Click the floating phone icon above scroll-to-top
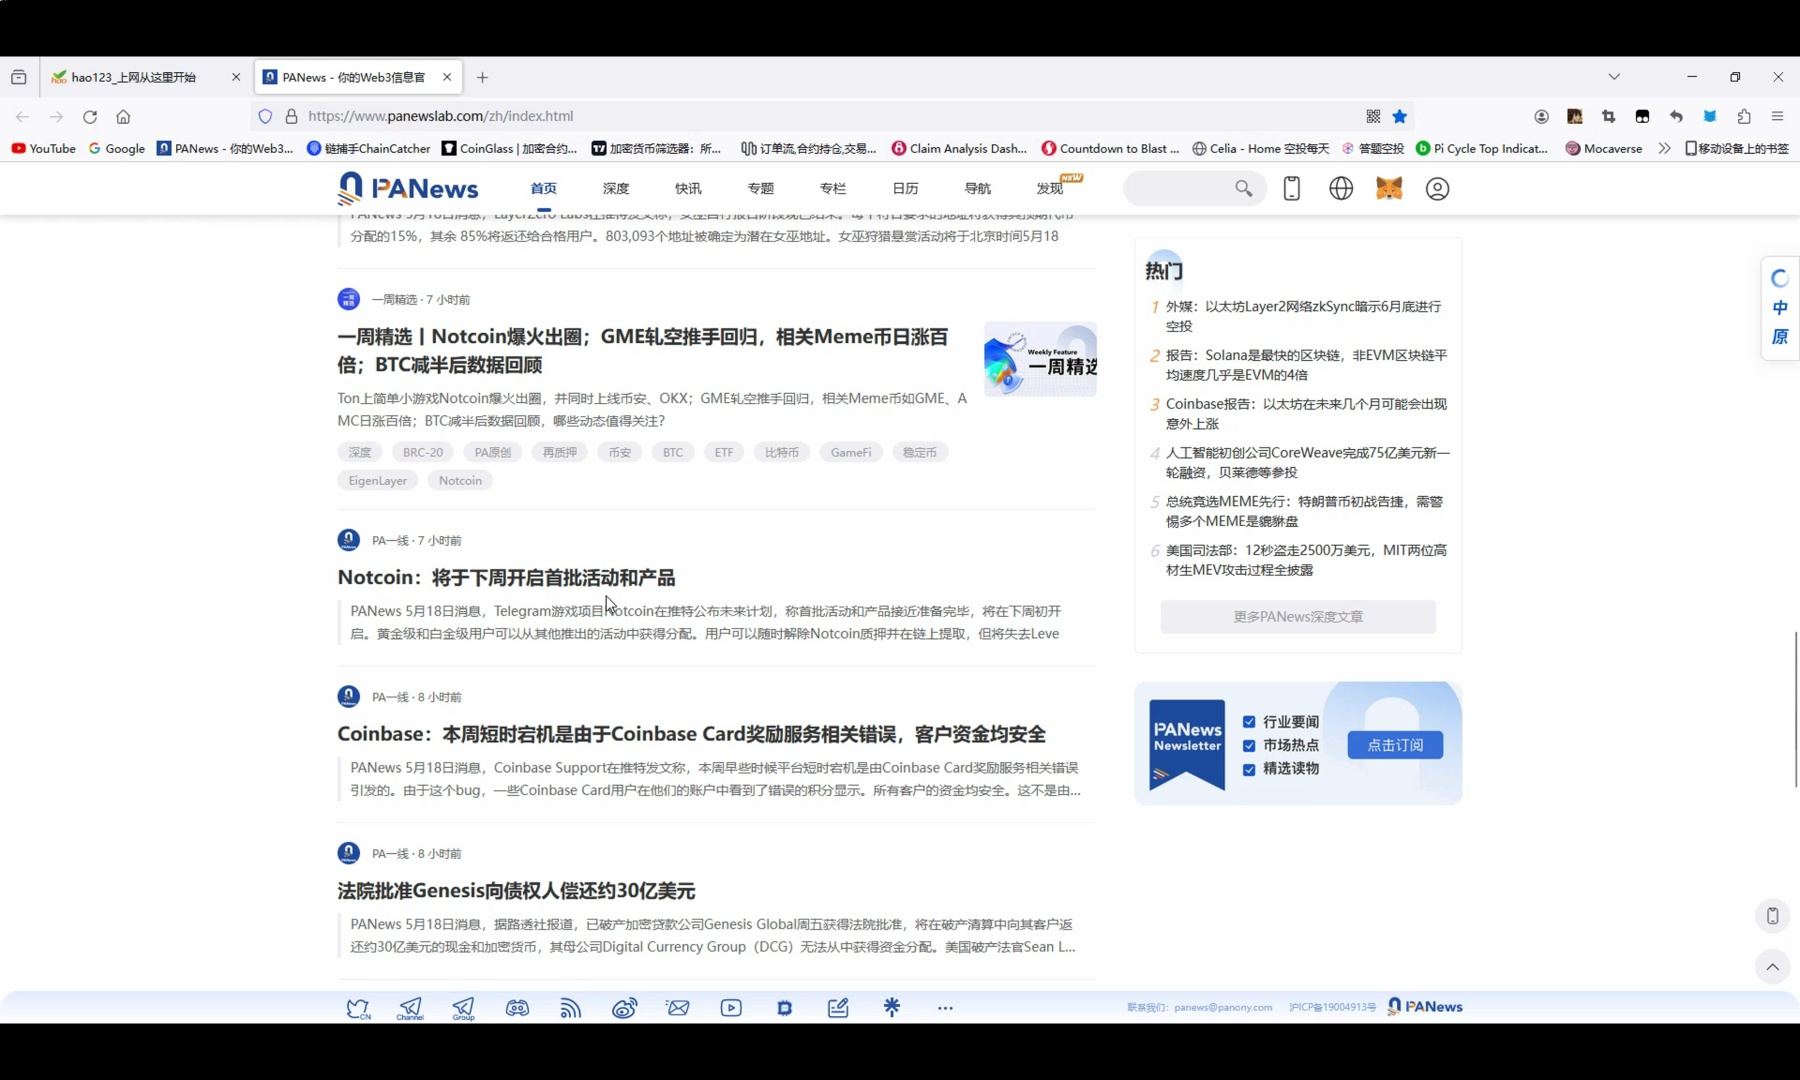This screenshot has height=1080, width=1800. click(x=1772, y=916)
